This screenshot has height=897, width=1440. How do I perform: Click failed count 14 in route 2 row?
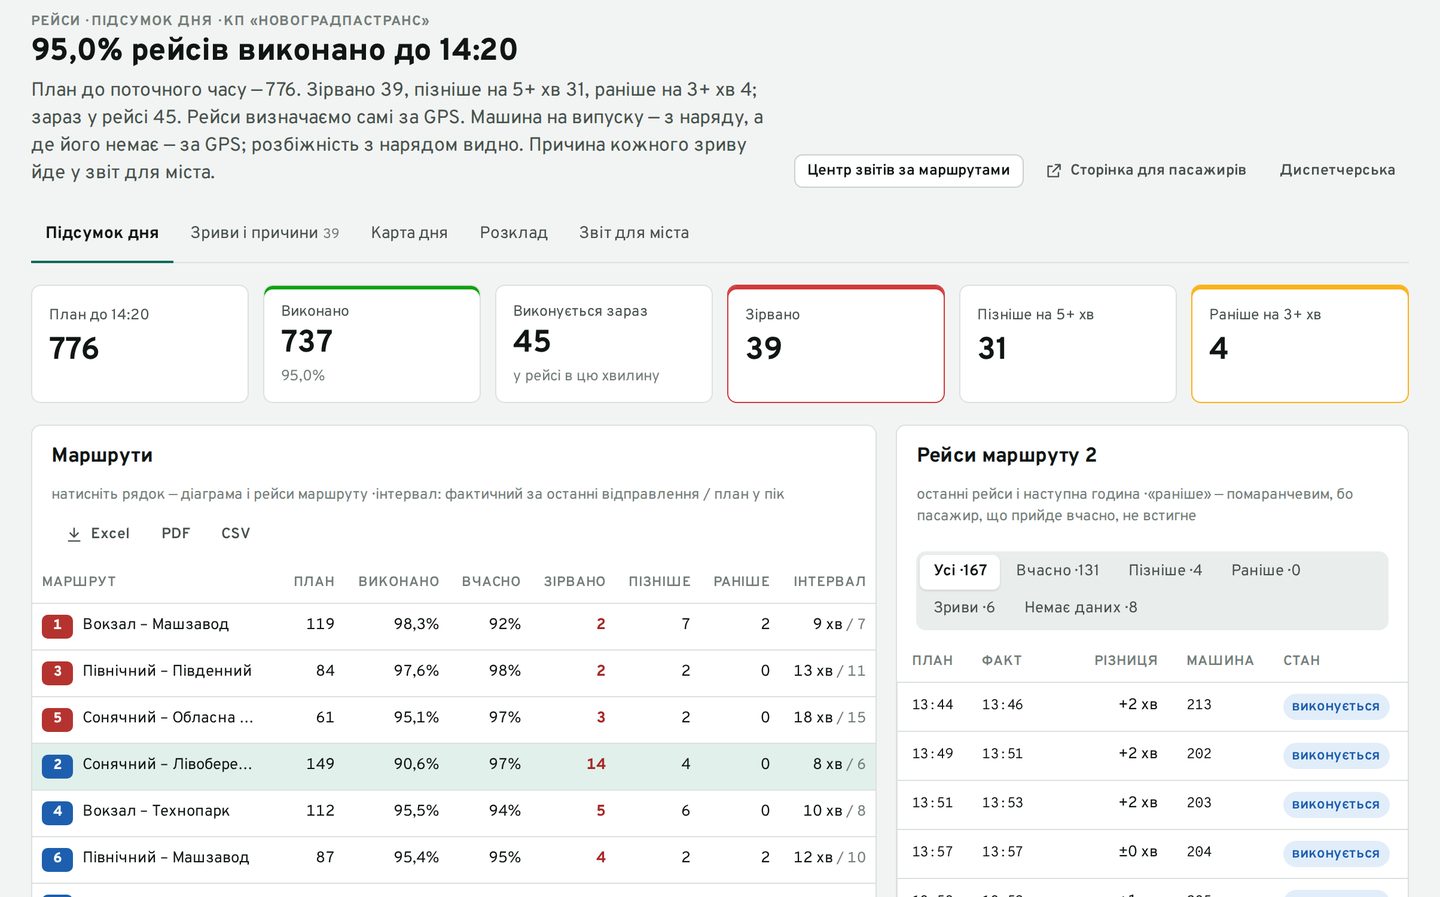coord(596,765)
